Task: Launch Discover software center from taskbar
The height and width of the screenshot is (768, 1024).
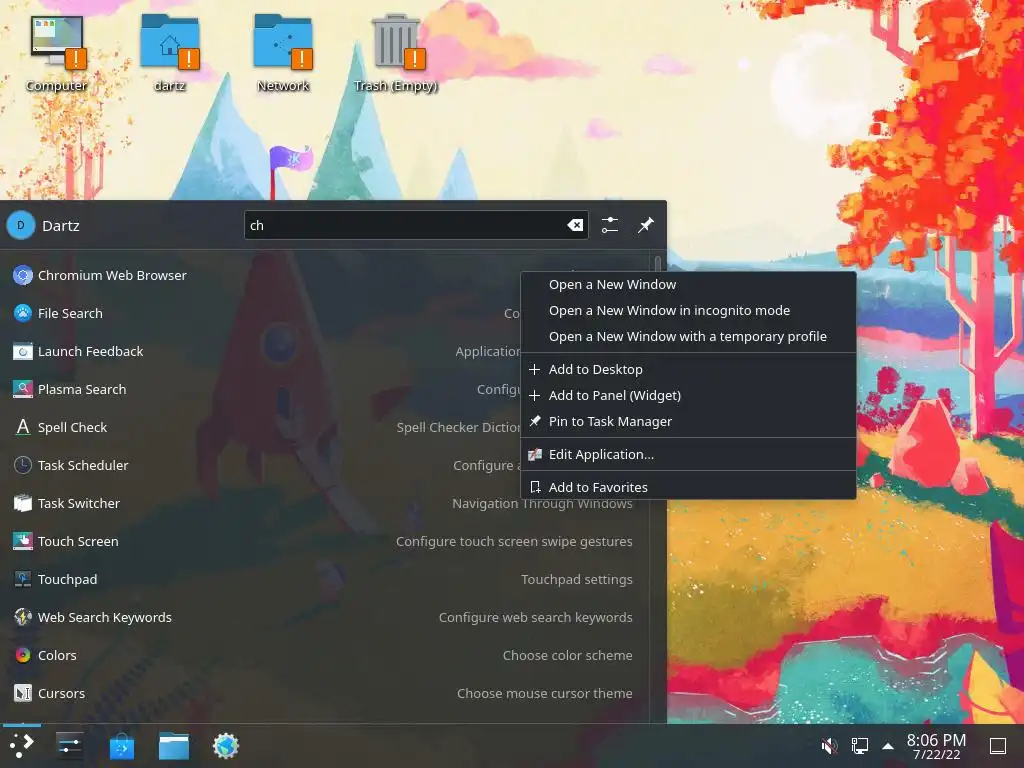Action: [x=121, y=746]
